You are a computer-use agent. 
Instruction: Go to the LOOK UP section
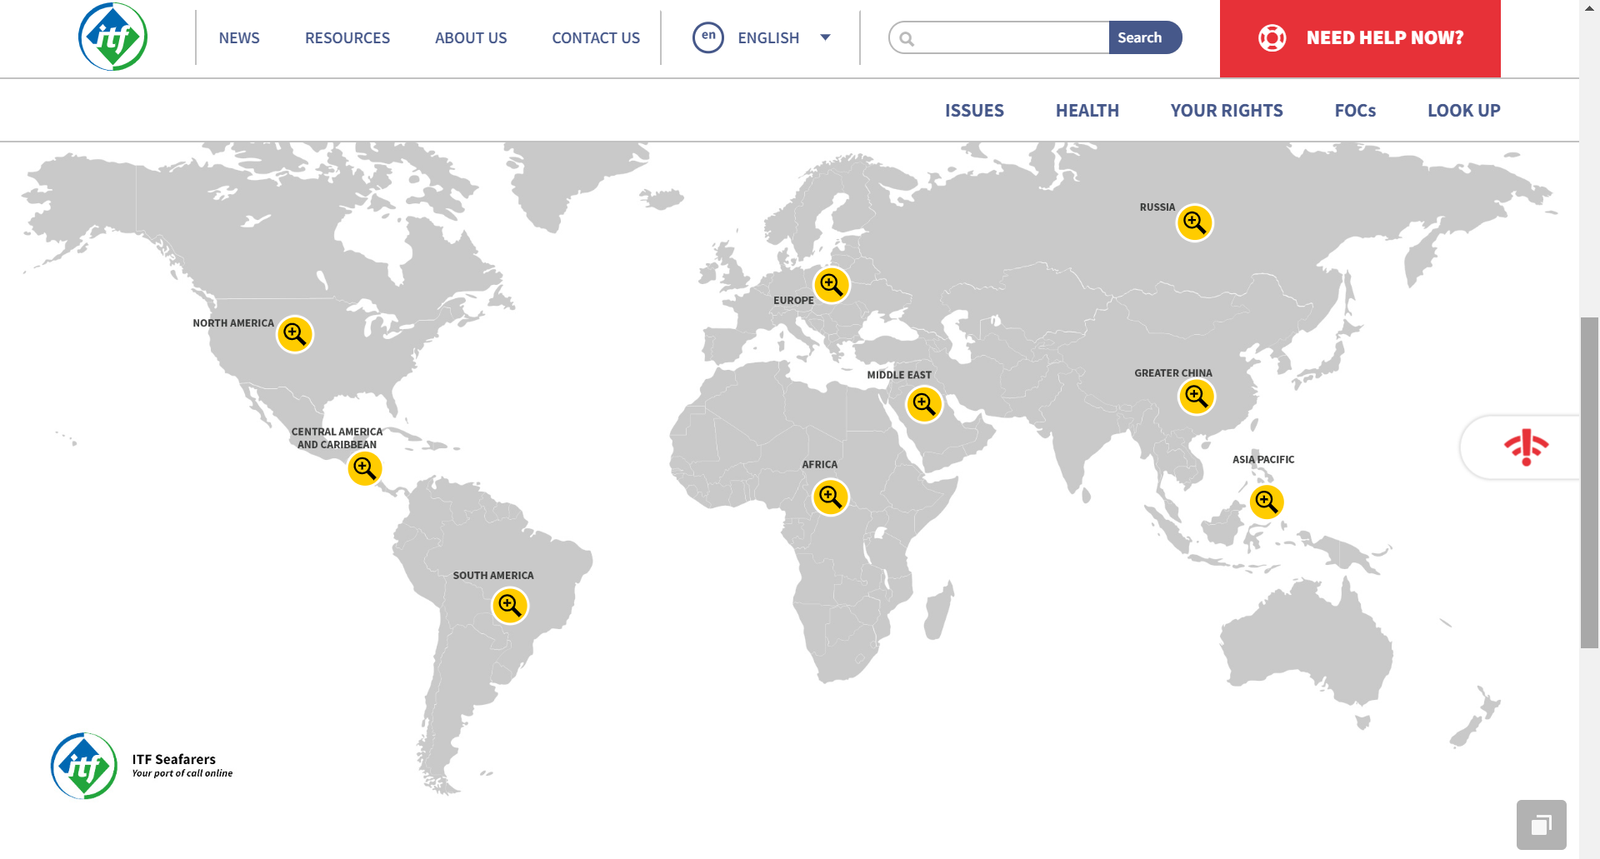coord(1463,110)
